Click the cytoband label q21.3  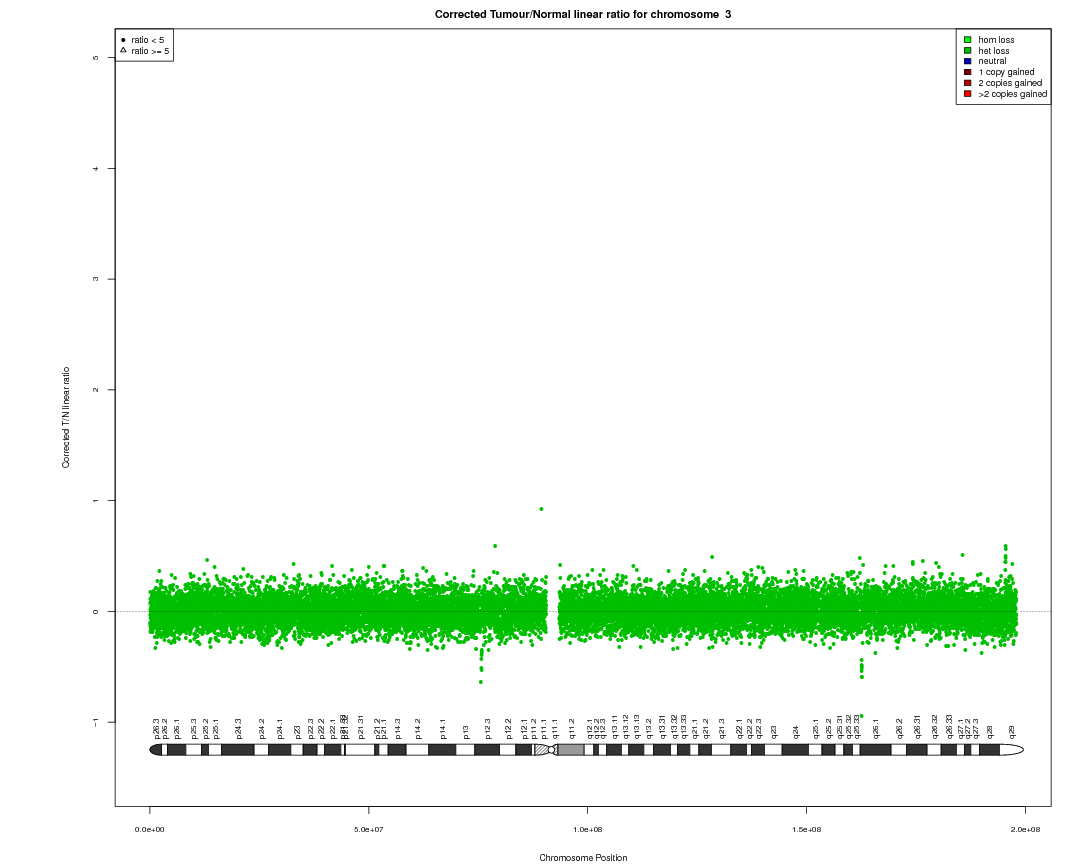tap(722, 729)
